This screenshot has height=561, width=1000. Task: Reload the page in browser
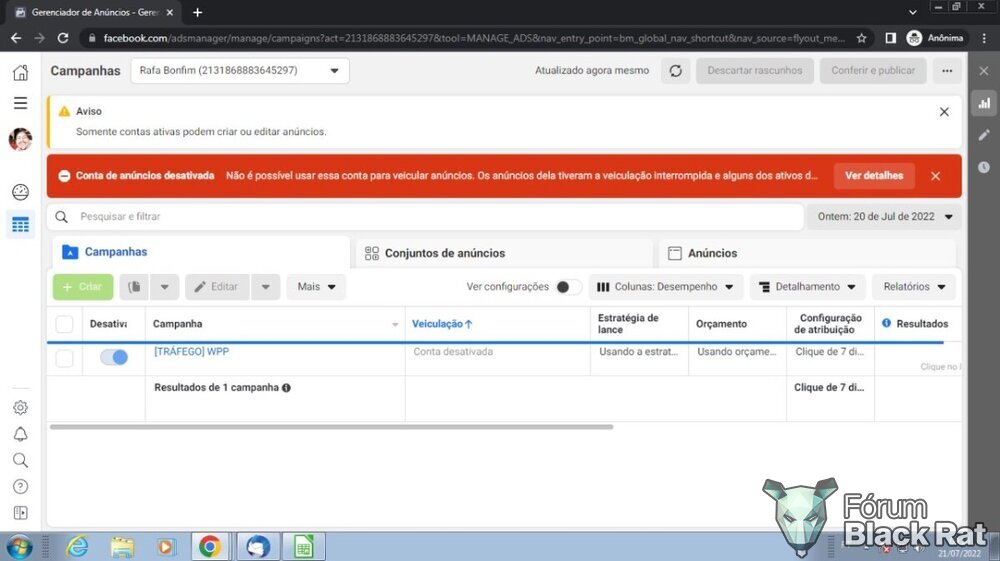[63, 38]
